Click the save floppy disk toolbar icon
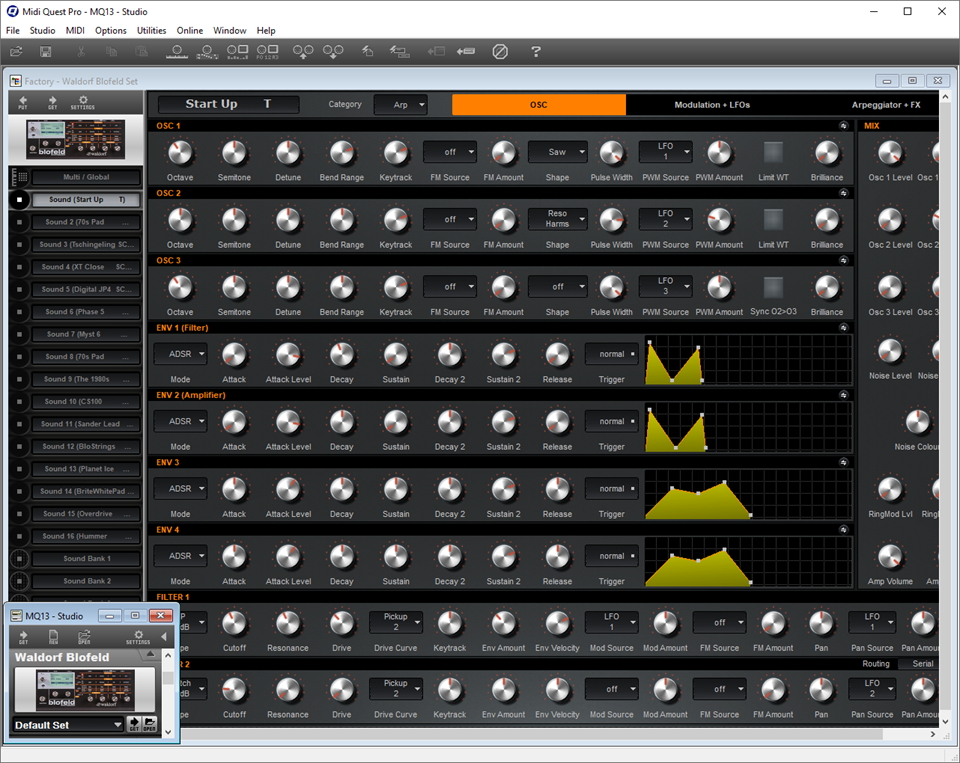Image resolution: width=960 pixels, height=763 pixels. (46, 51)
